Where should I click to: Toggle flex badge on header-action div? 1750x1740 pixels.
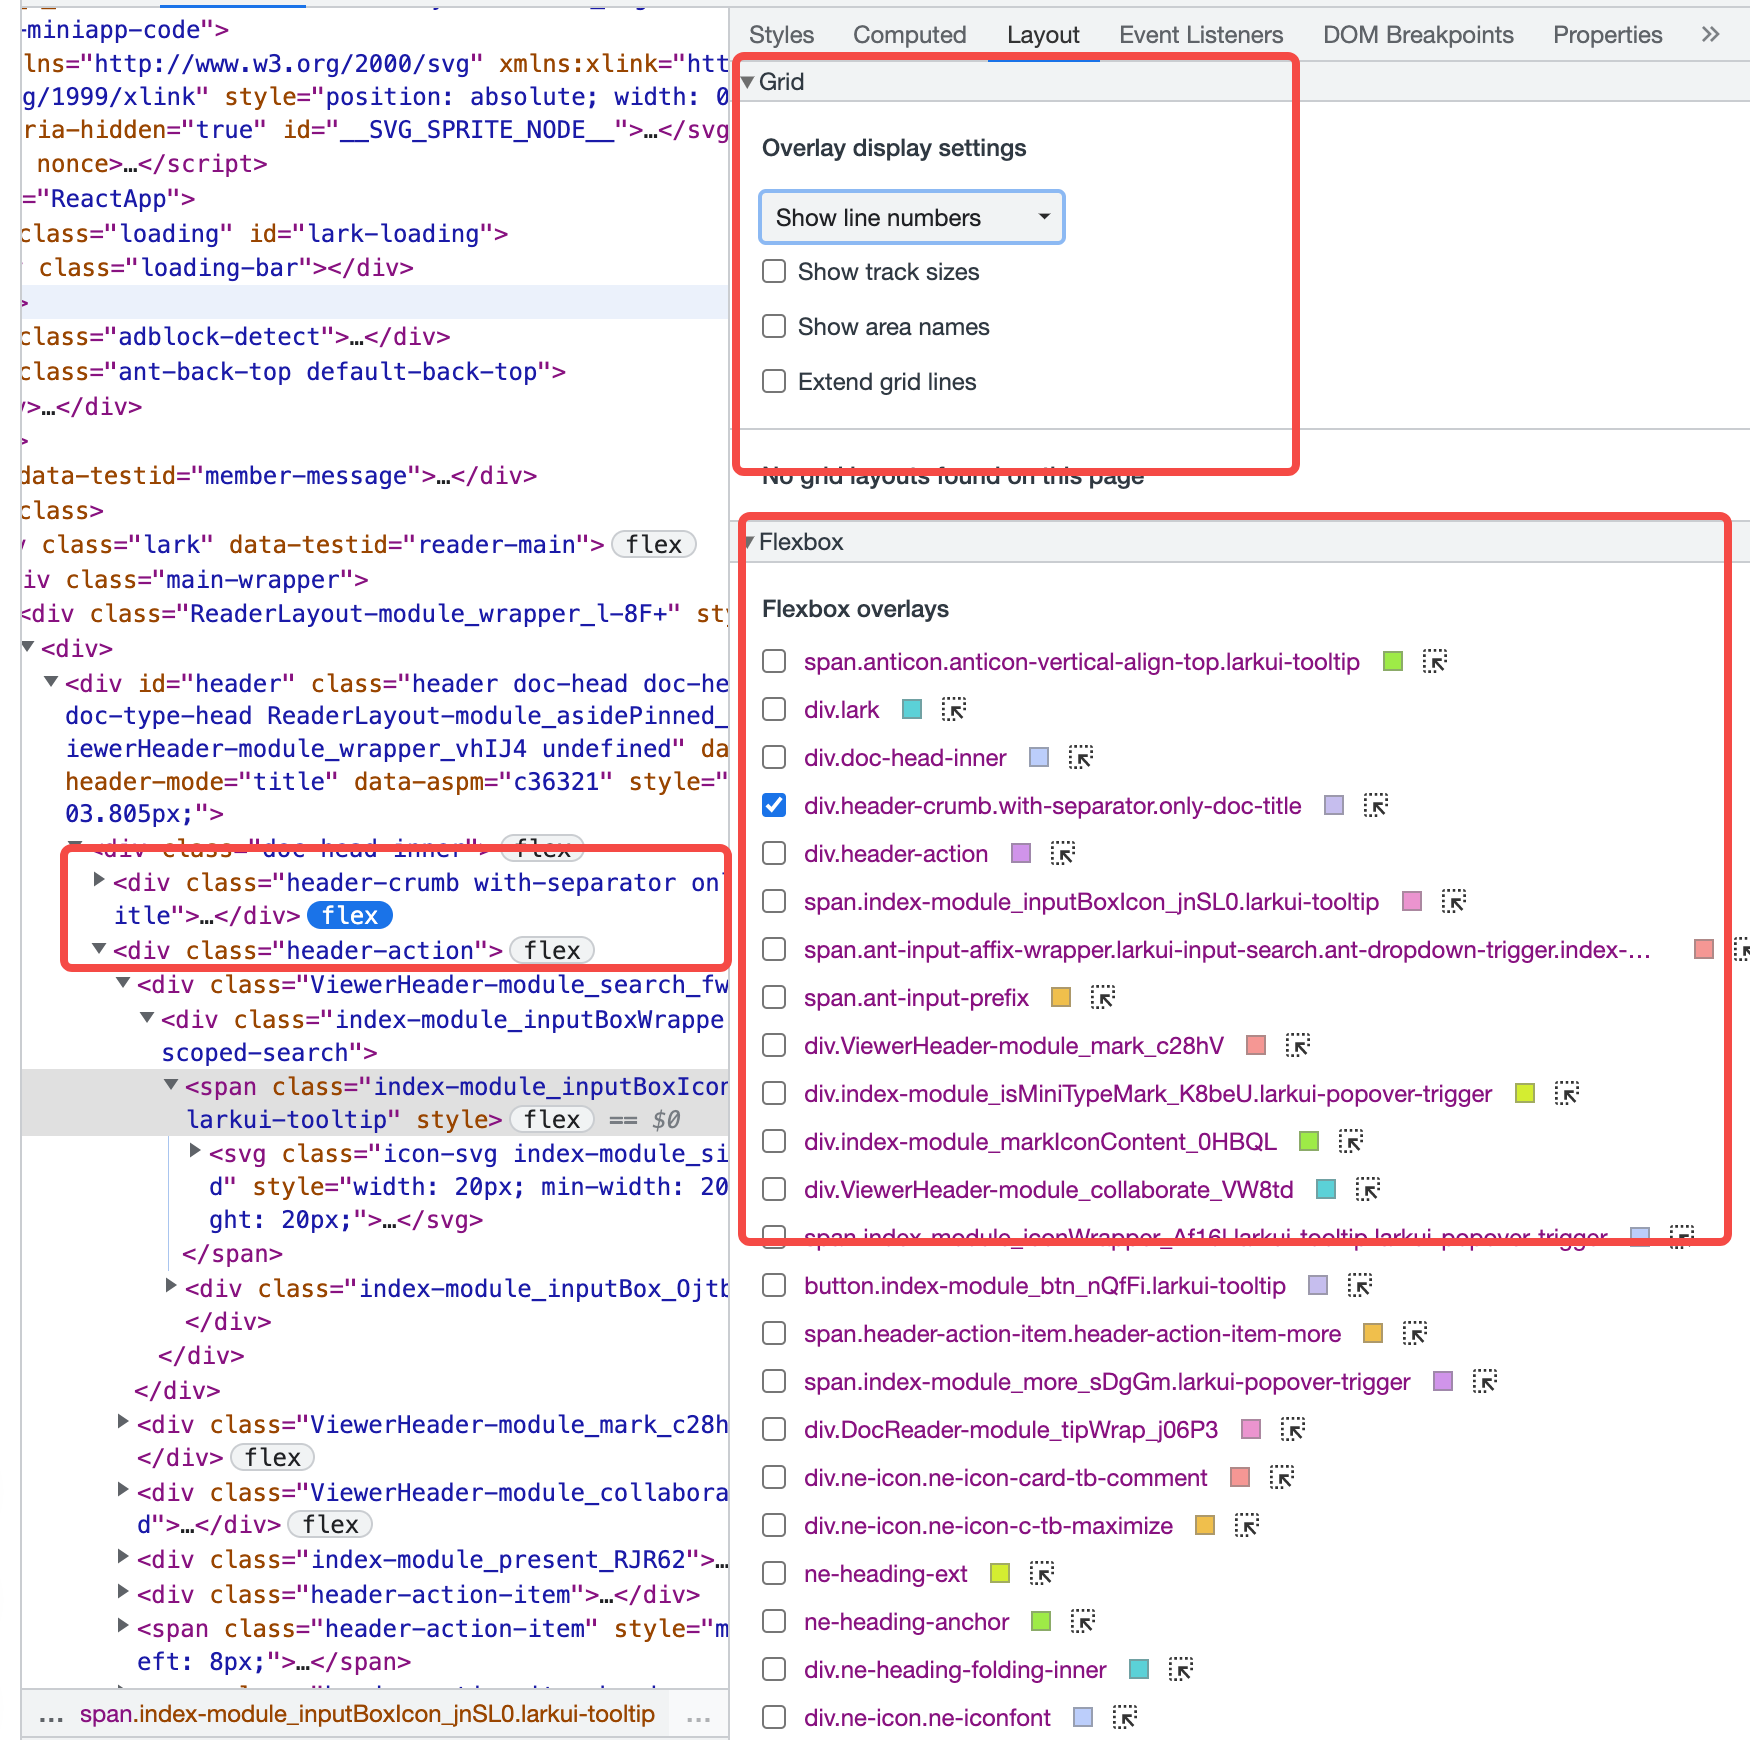pyautogui.click(x=552, y=951)
